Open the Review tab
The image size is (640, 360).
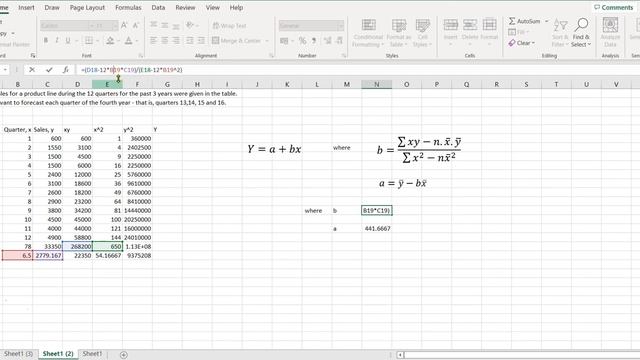point(185,7)
